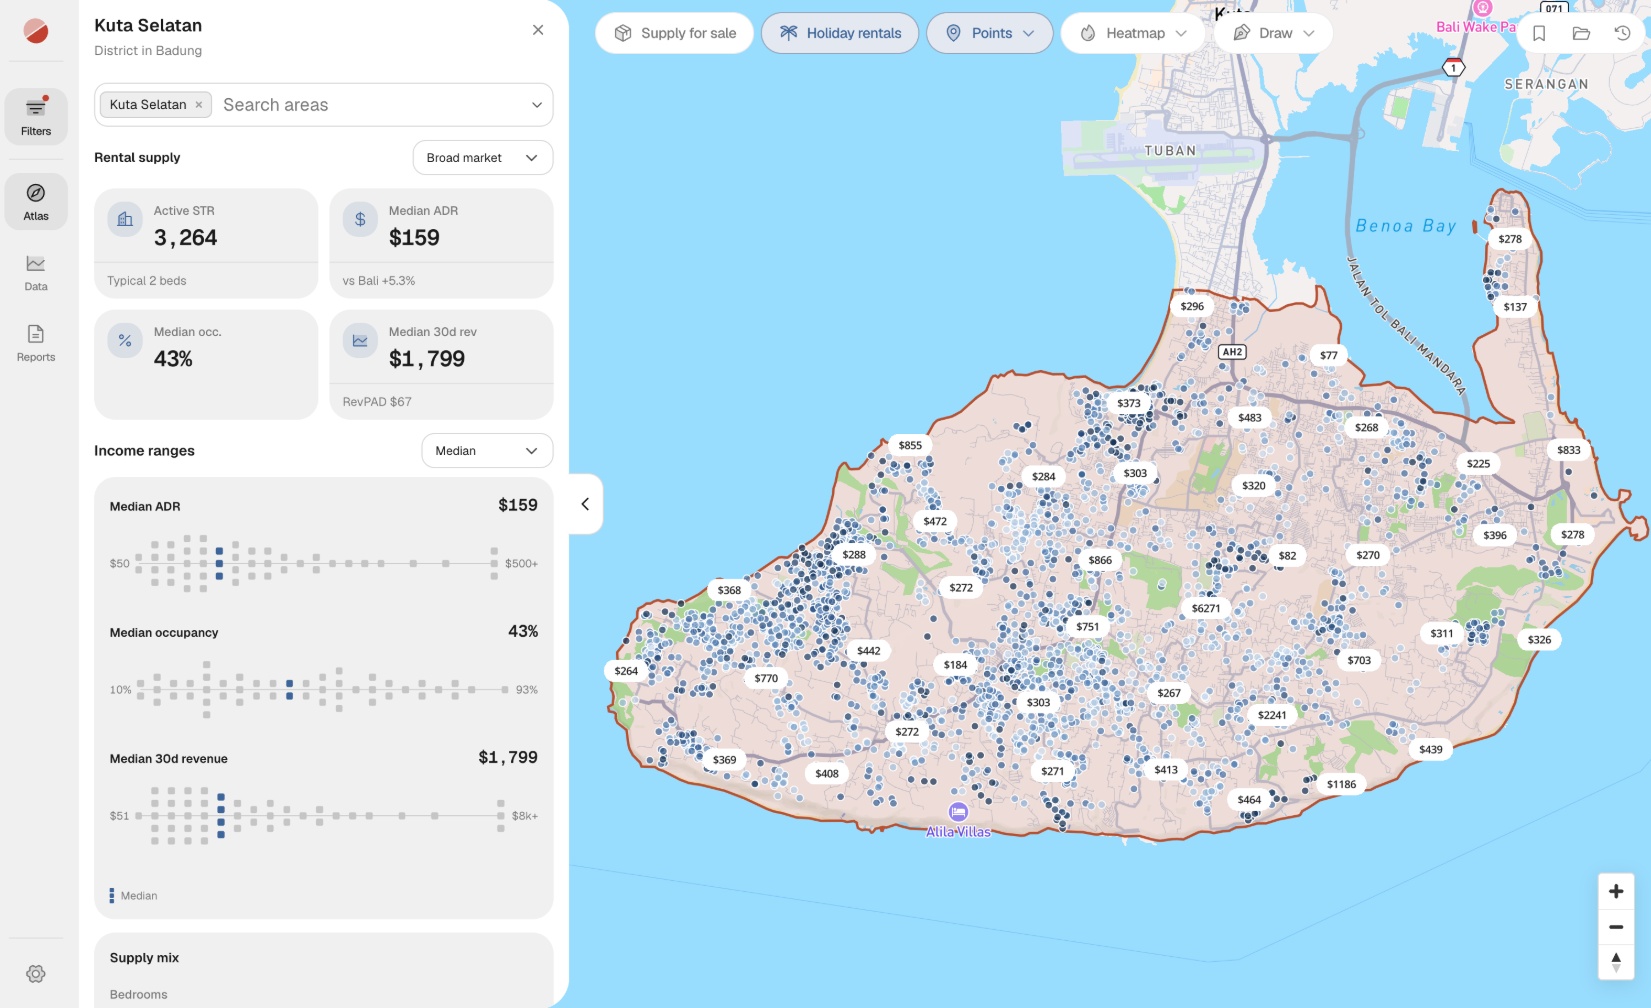Open settings gear in sidebar

[36, 973]
